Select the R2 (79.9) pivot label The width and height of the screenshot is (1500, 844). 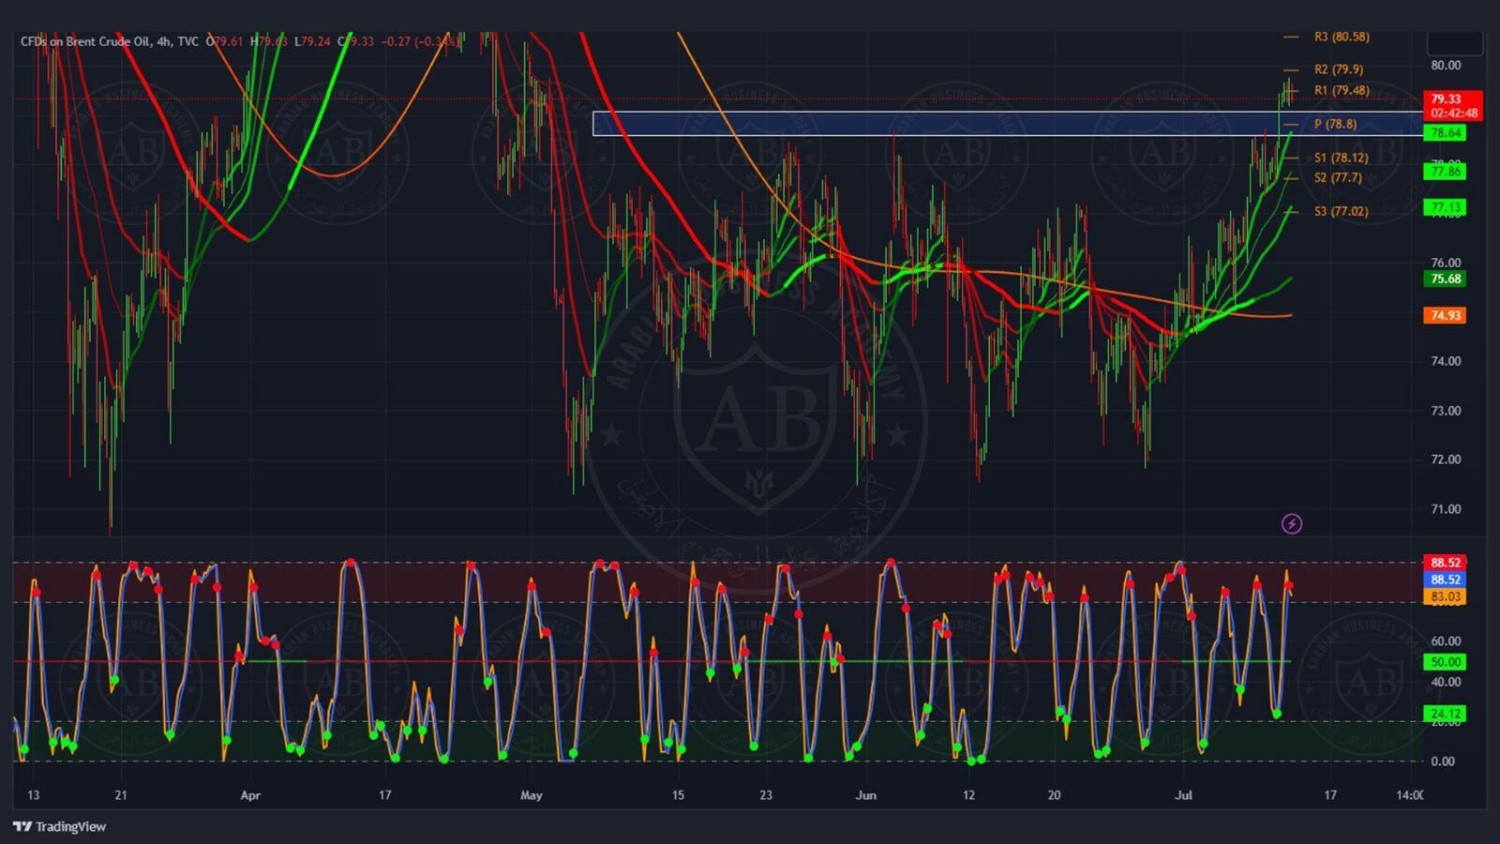pos(1338,69)
